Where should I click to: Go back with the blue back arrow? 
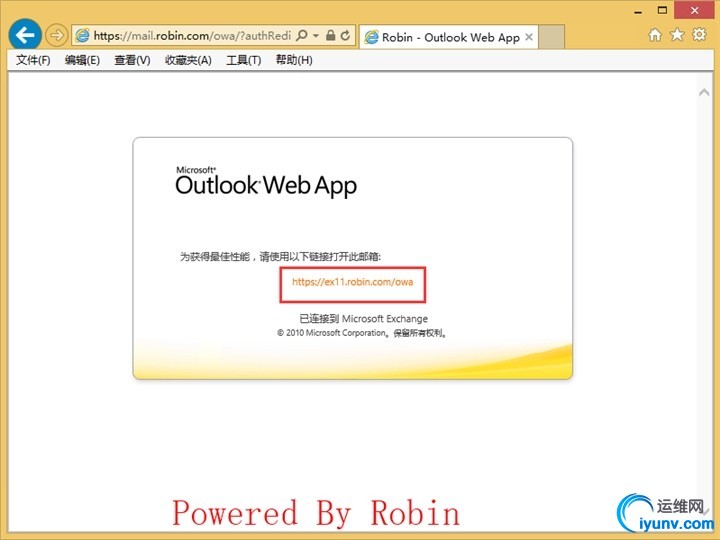[25, 35]
